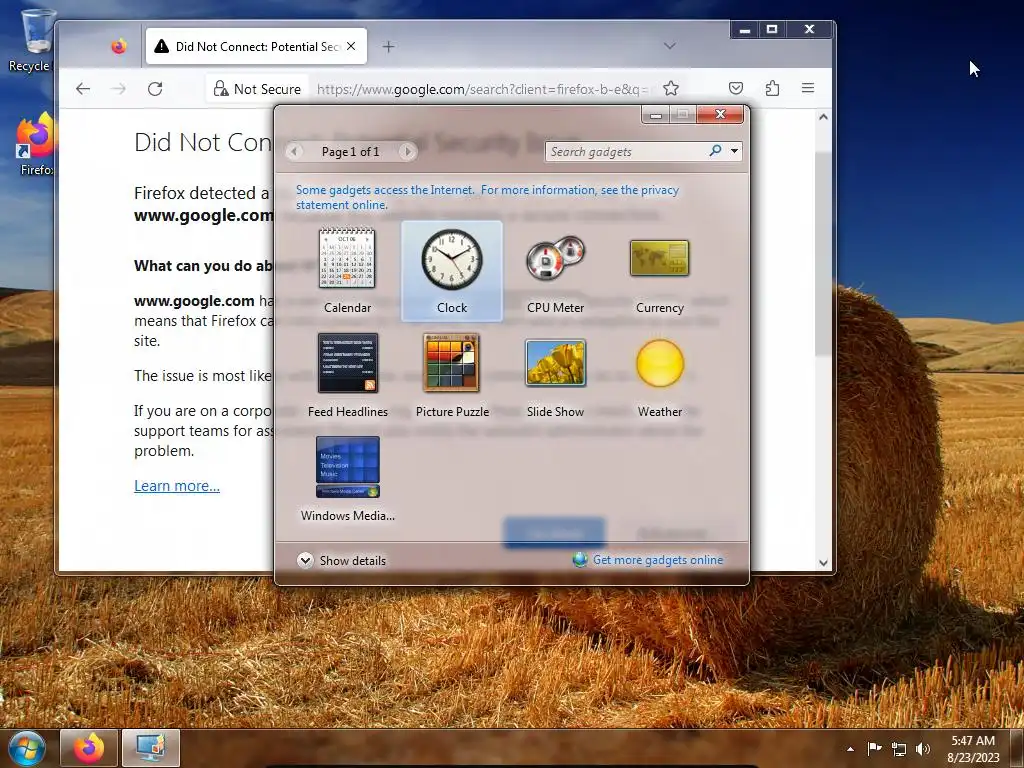Select the Slide Show gadget
Screen dimensions: 1024x768
(555, 375)
